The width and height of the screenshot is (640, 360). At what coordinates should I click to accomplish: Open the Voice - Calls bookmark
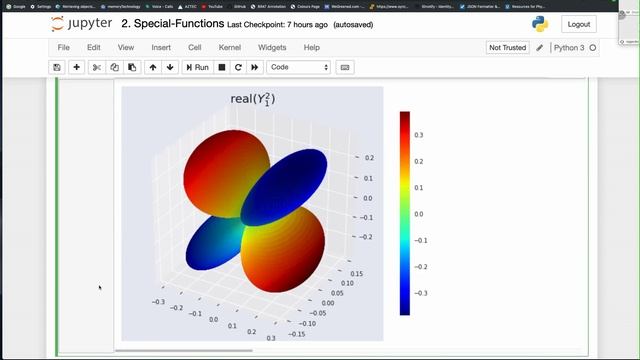159,7
